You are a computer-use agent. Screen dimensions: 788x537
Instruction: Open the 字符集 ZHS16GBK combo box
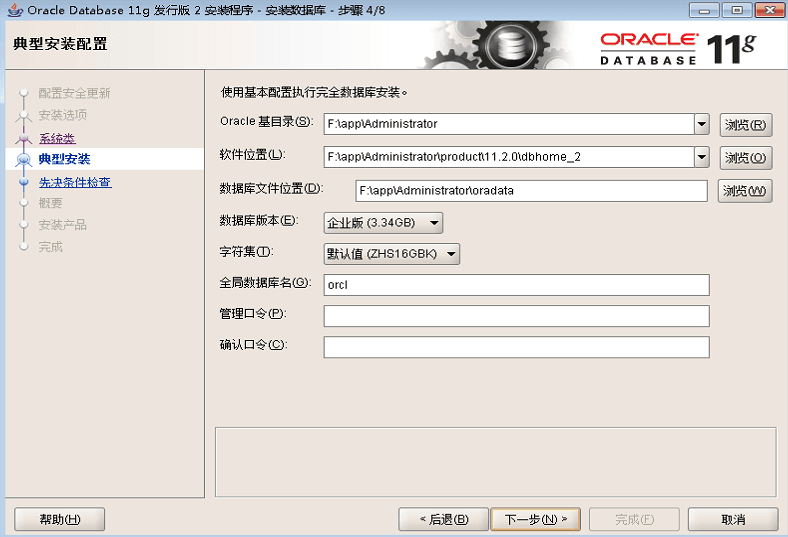click(x=391, y=254)
